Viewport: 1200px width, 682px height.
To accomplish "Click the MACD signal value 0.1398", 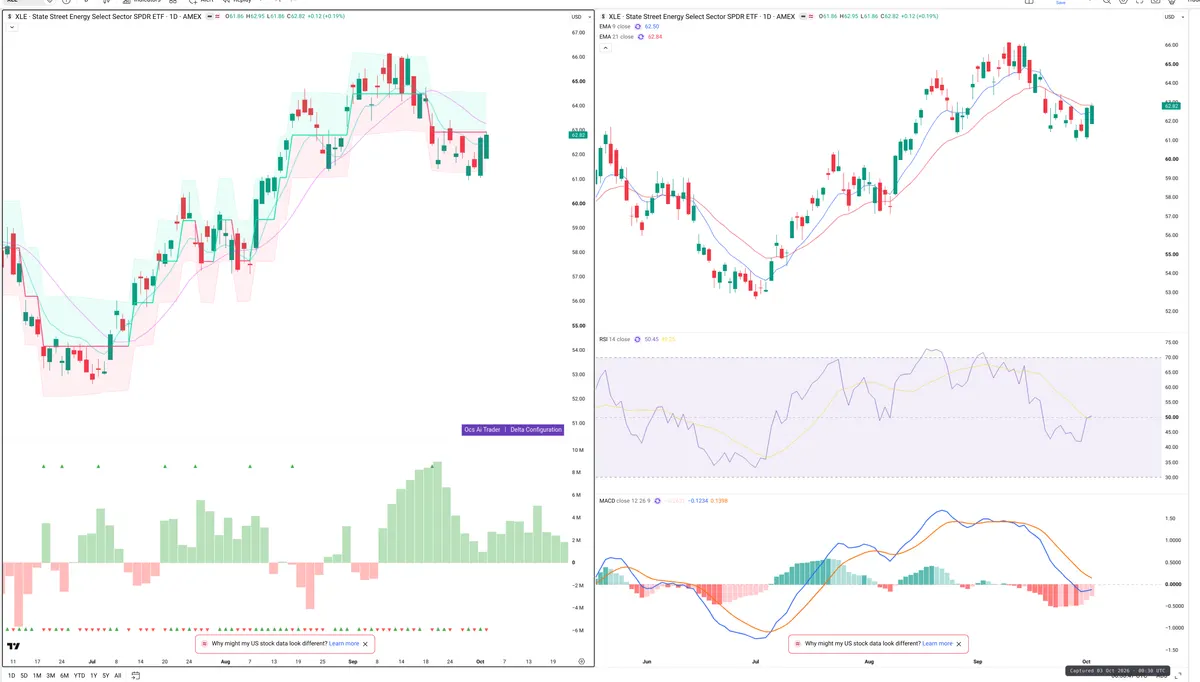I will (x=719, y=501).
